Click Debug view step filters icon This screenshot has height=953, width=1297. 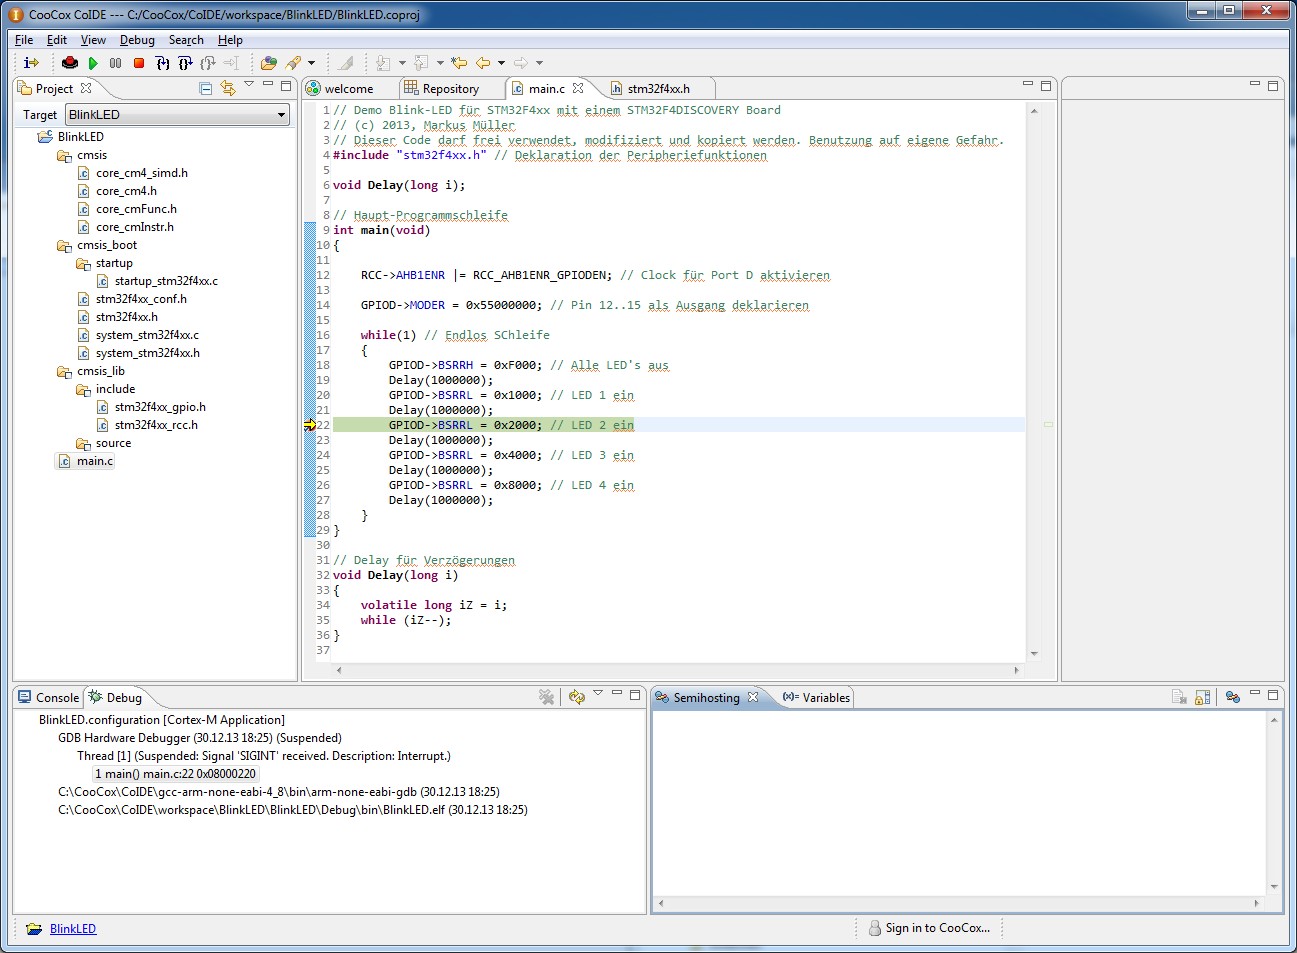(x=577, y=697)
